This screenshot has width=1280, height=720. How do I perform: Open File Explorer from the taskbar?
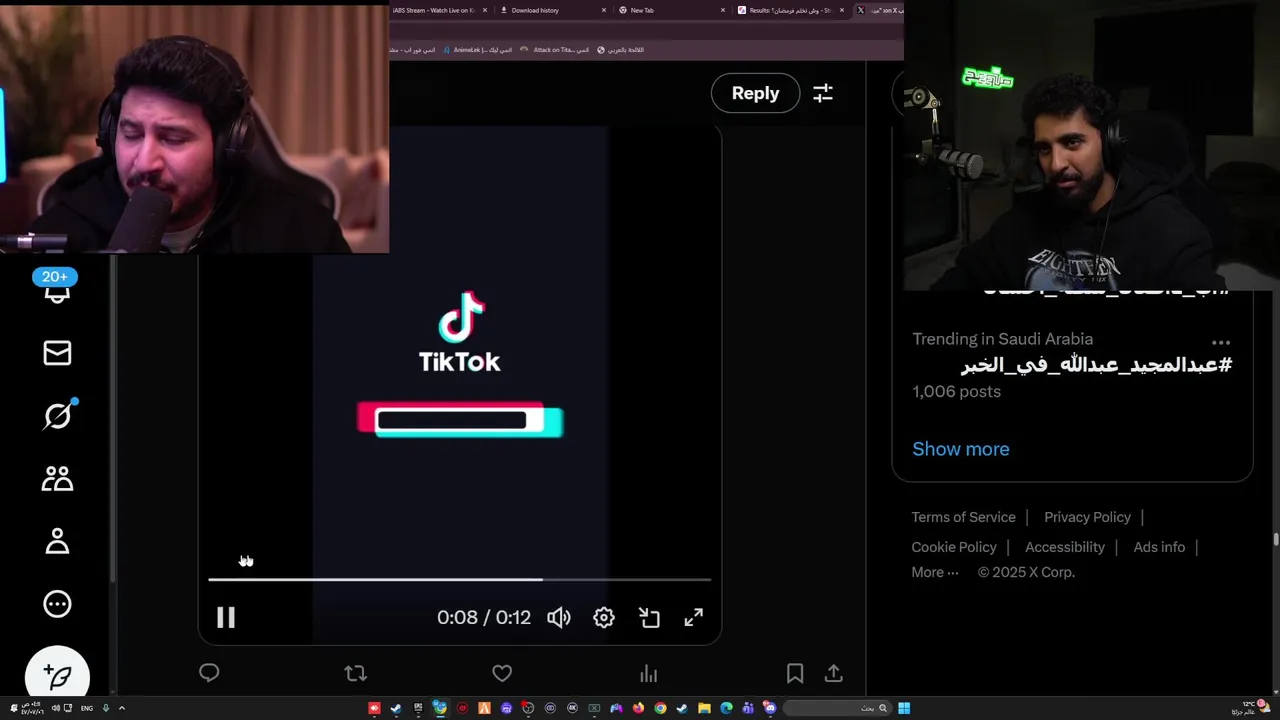pyautogui.click(x=704, y=708)
